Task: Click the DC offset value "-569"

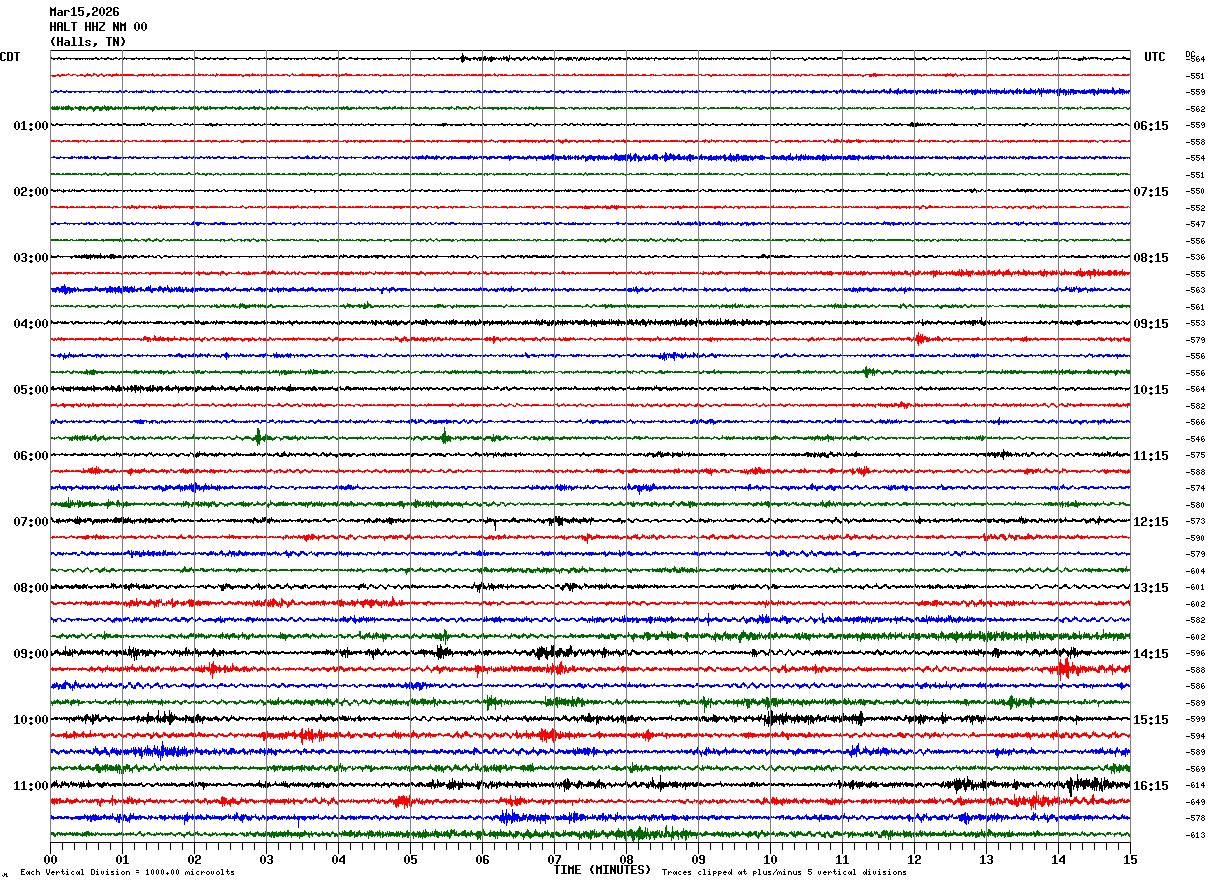Action: point(1195,769)
